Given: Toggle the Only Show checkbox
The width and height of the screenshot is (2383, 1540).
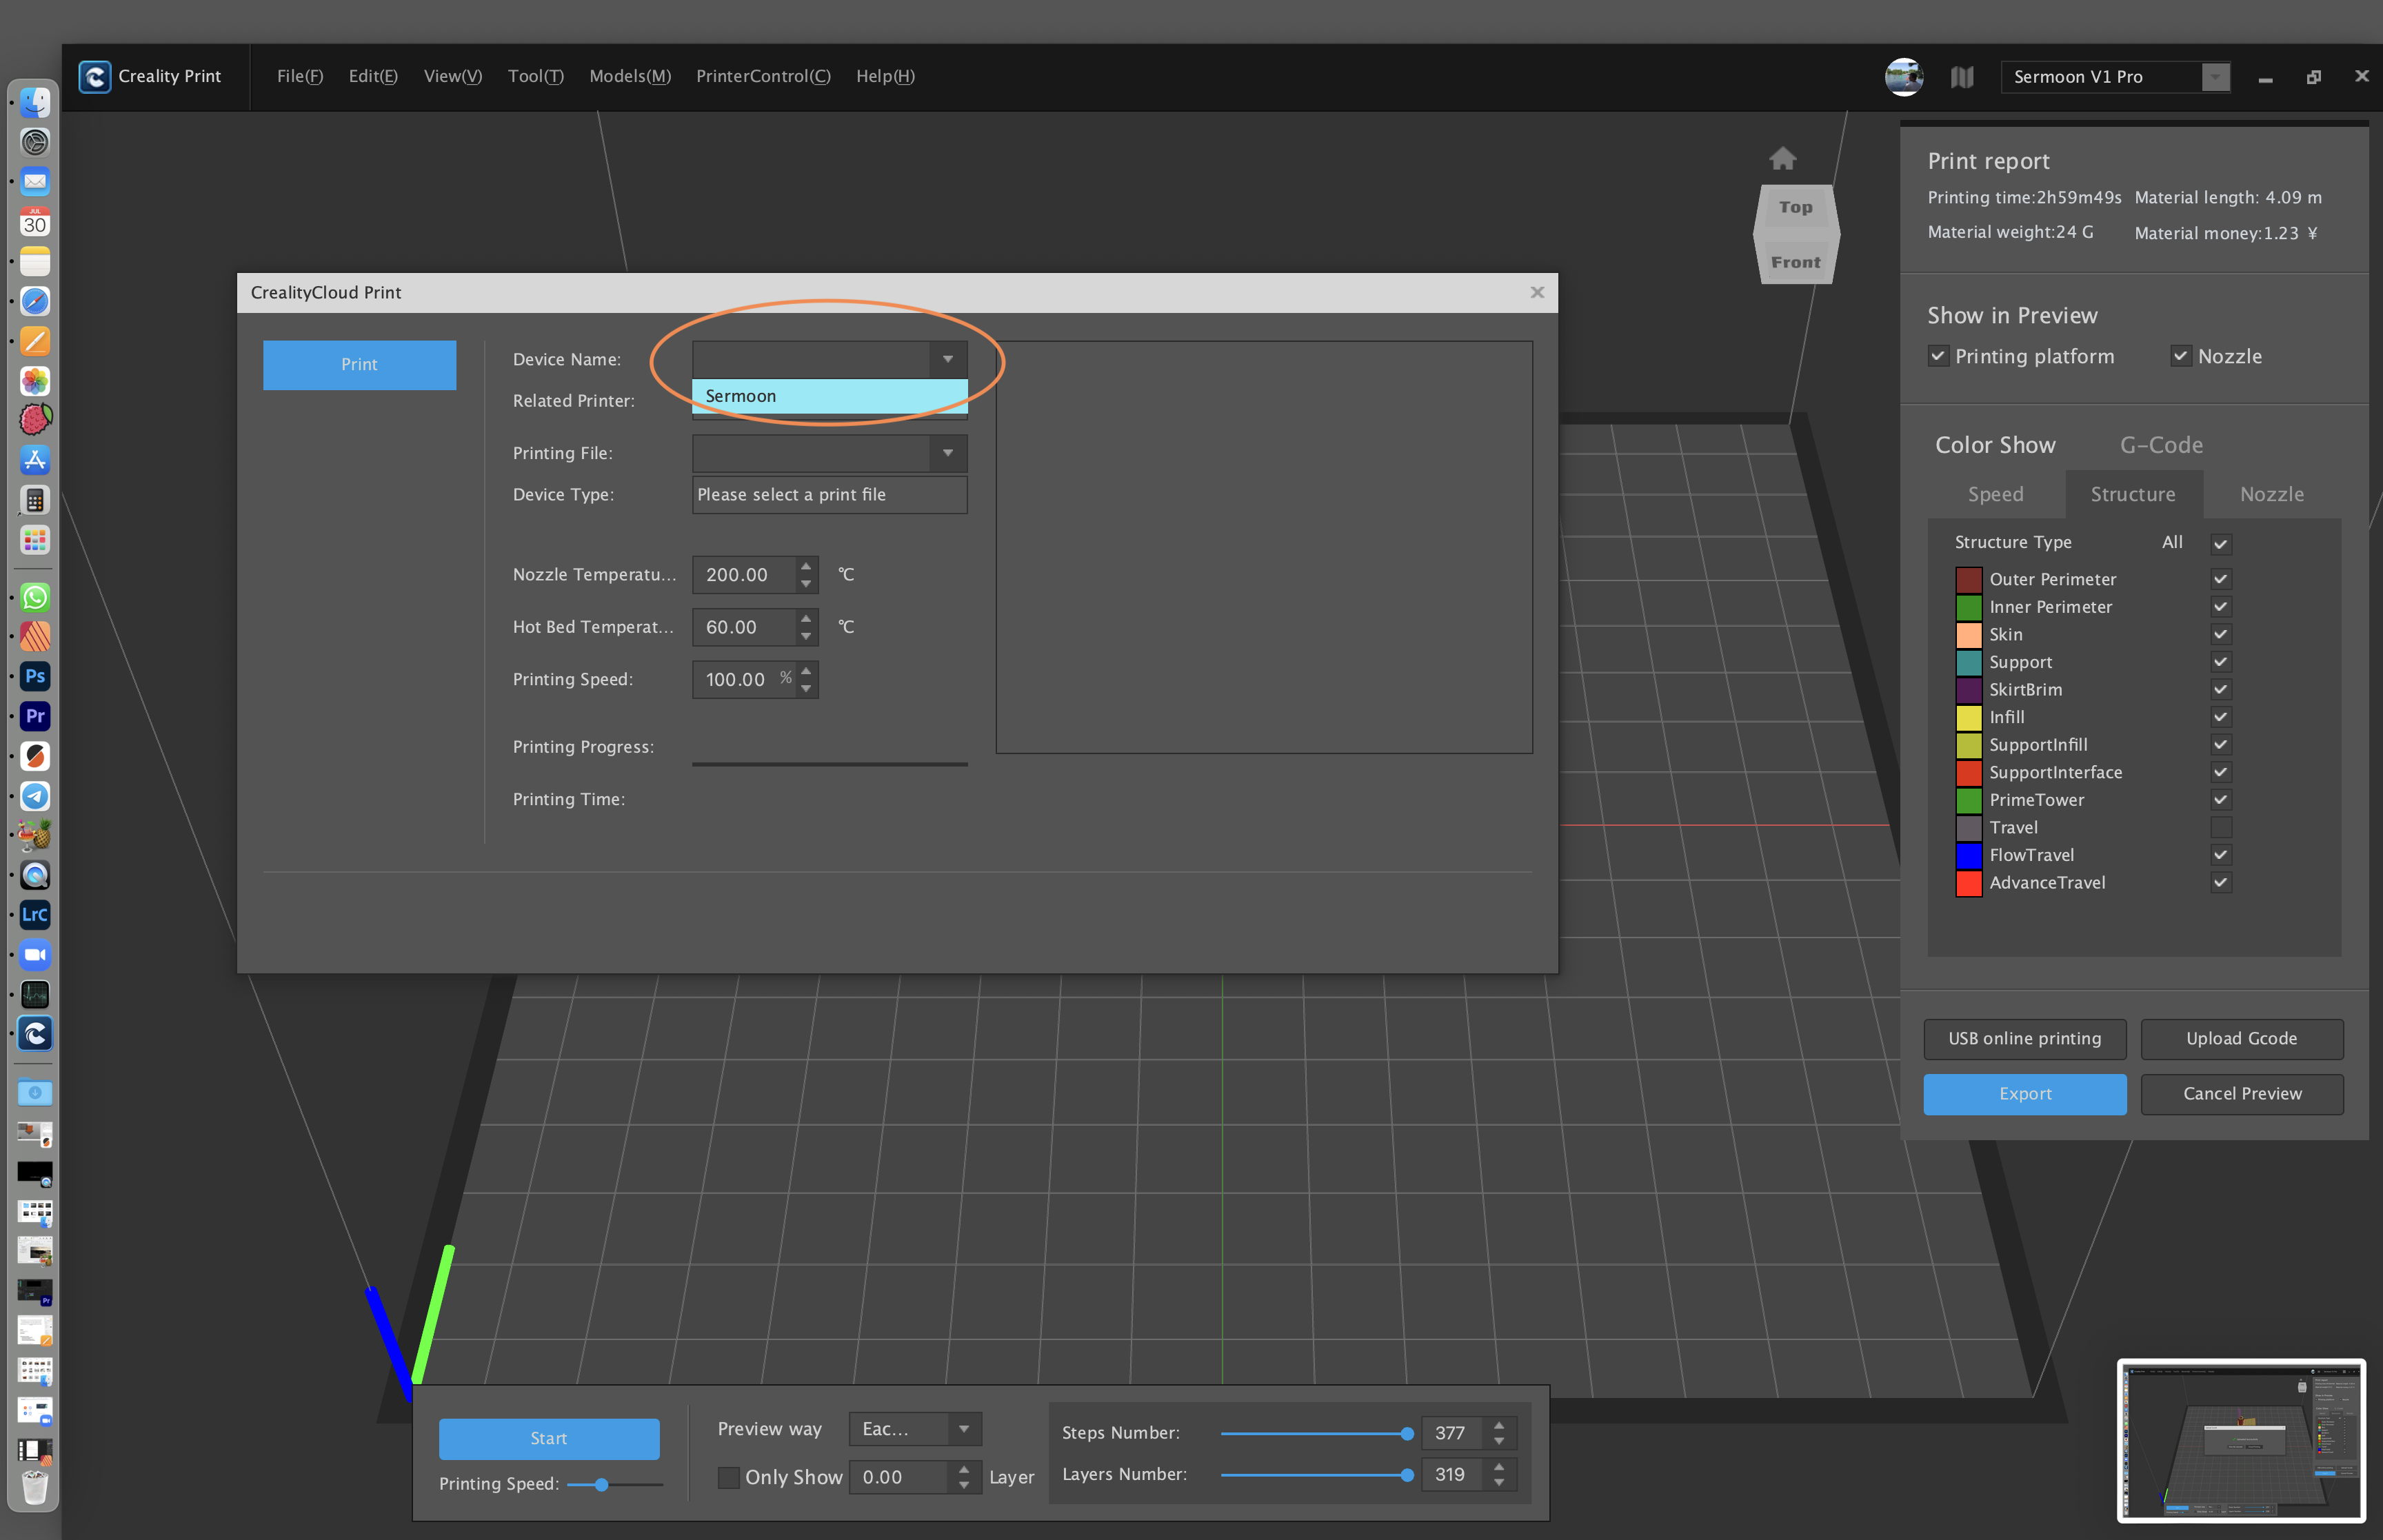Looking at the screenshot, I should [x=729, y=1477].
